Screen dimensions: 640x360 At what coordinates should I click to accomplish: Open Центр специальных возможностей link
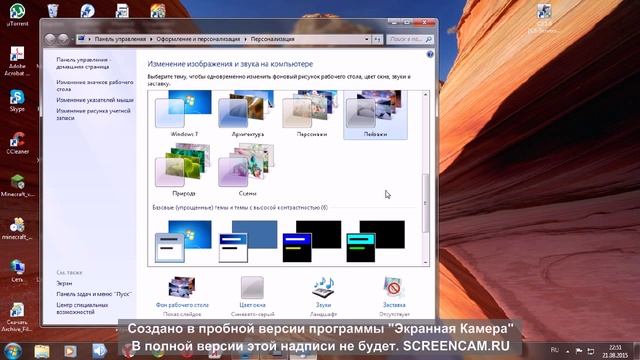point(82,309)
